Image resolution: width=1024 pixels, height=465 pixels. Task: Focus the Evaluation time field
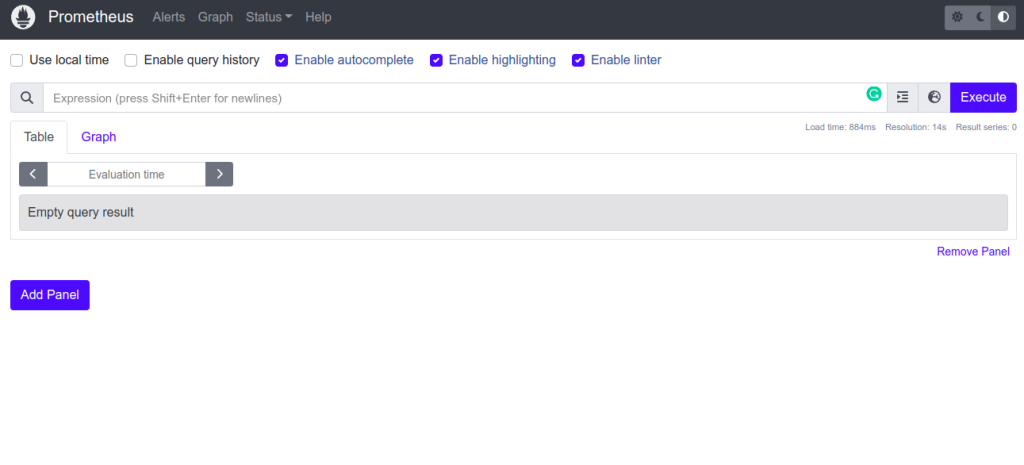tap(127, 174)
